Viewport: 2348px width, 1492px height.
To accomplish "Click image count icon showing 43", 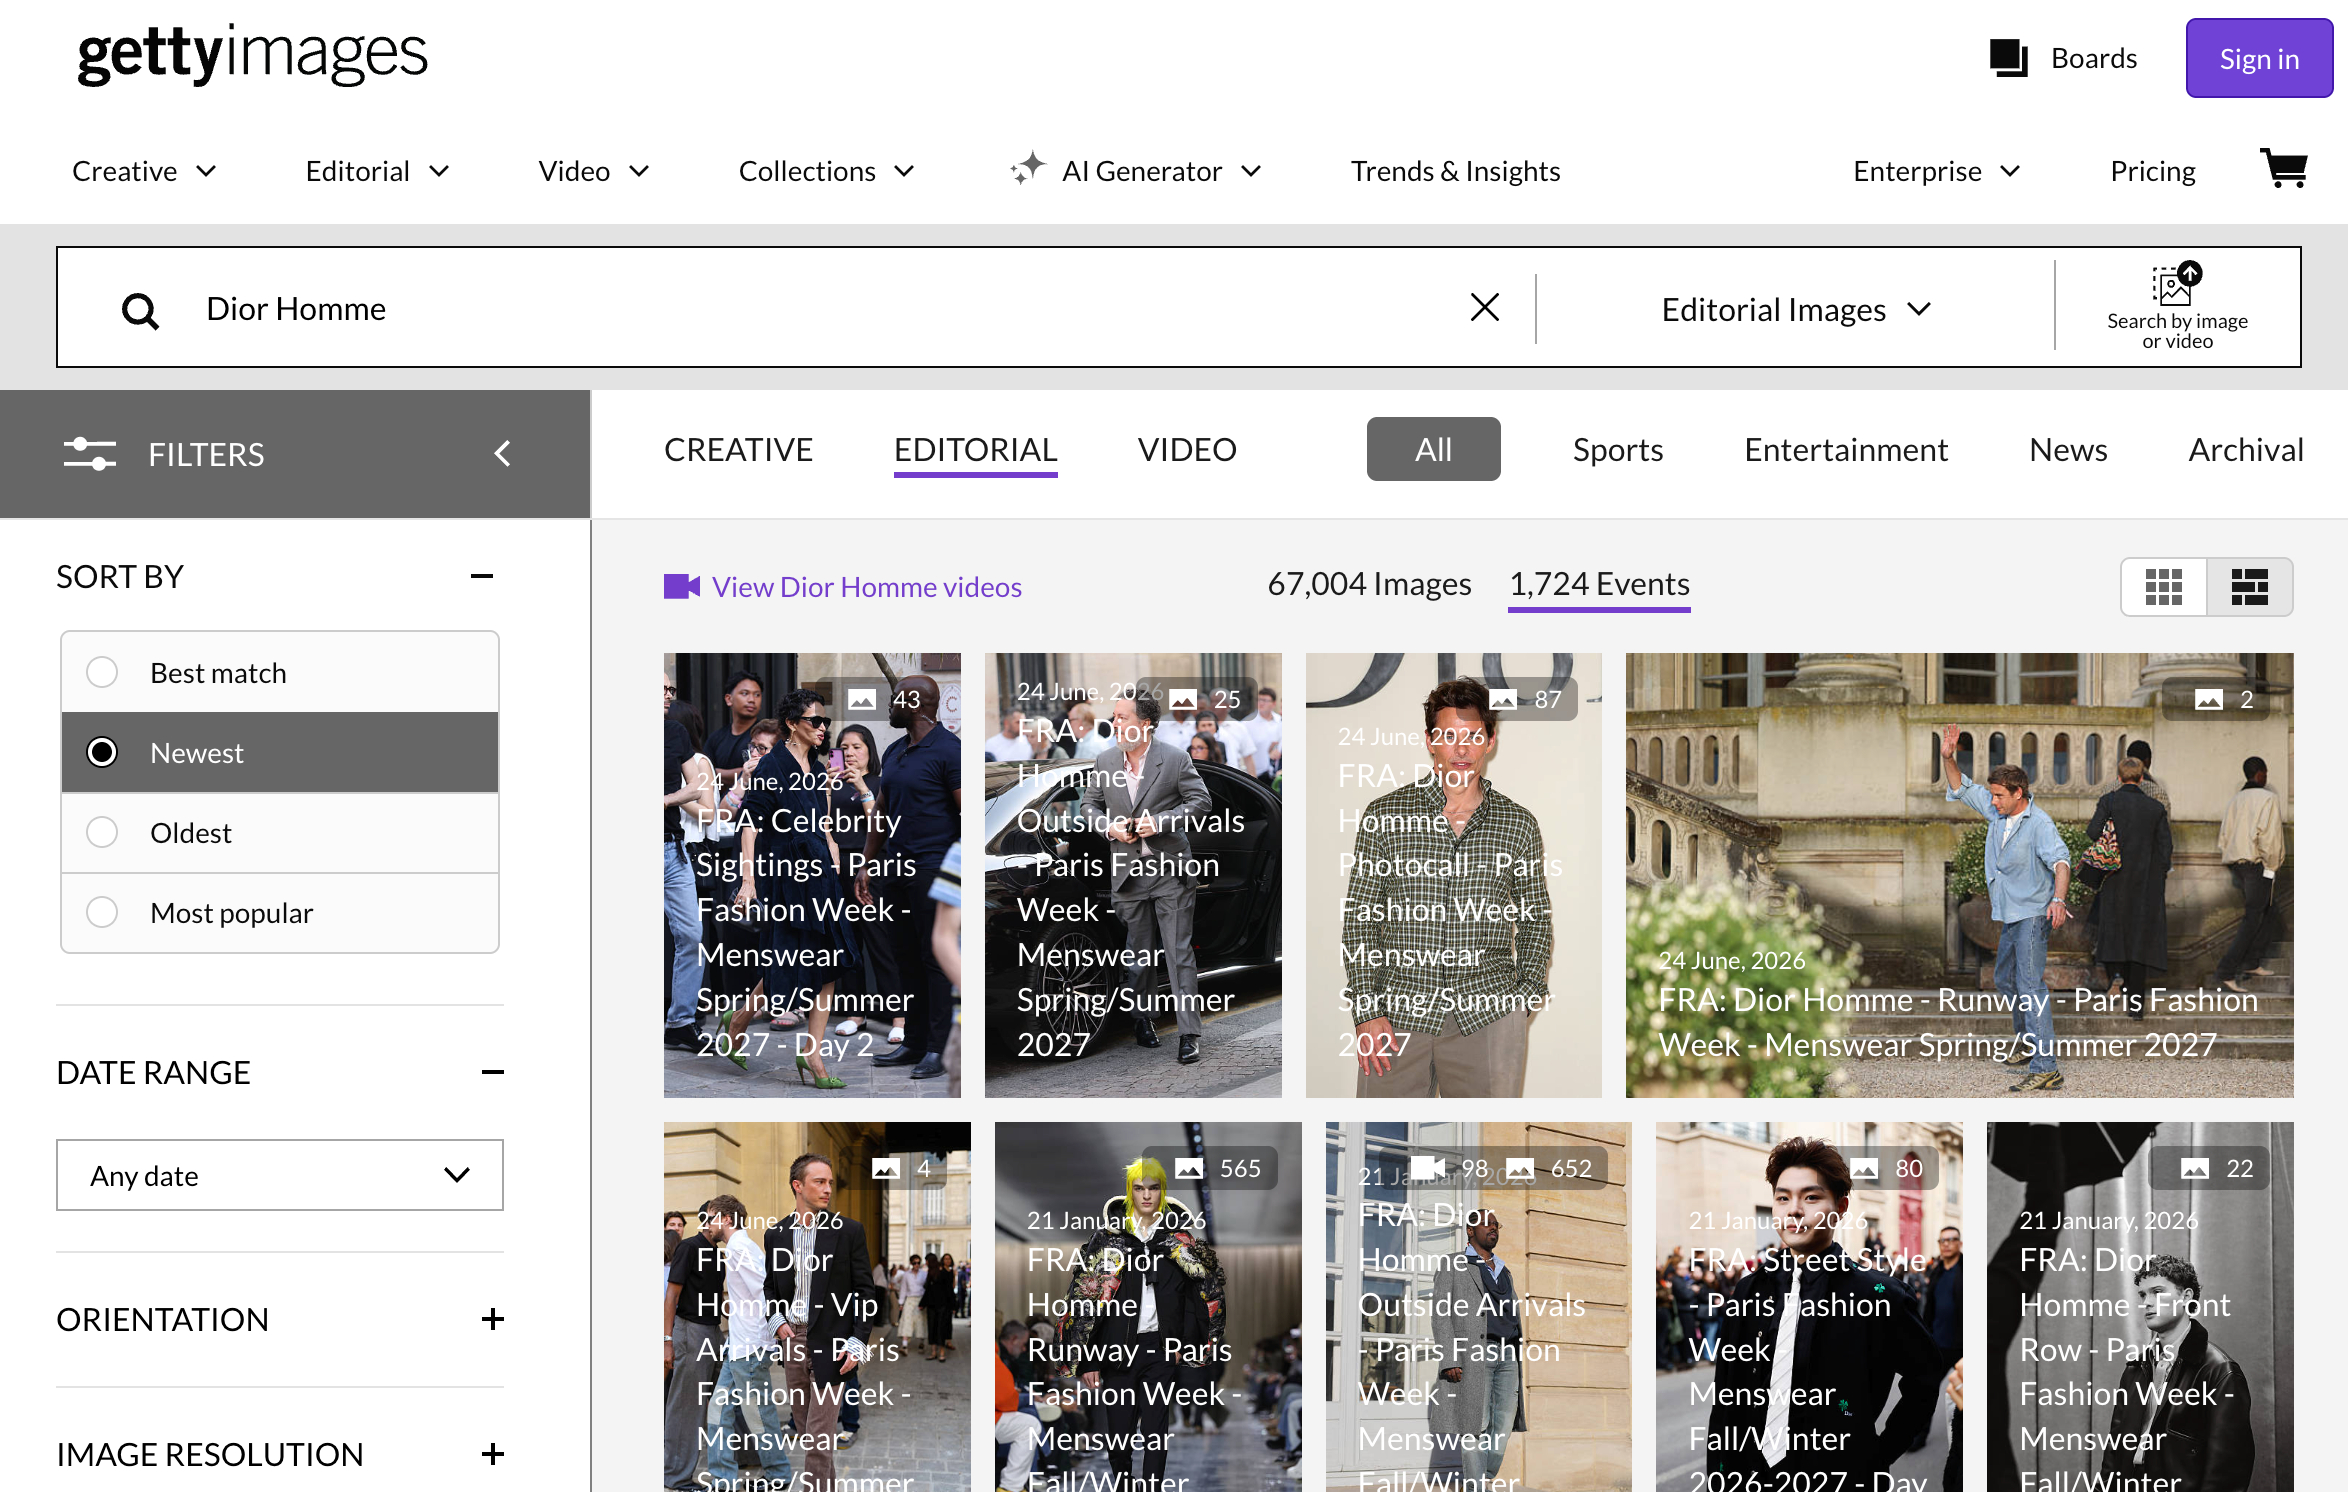I will tap(862, 699).
